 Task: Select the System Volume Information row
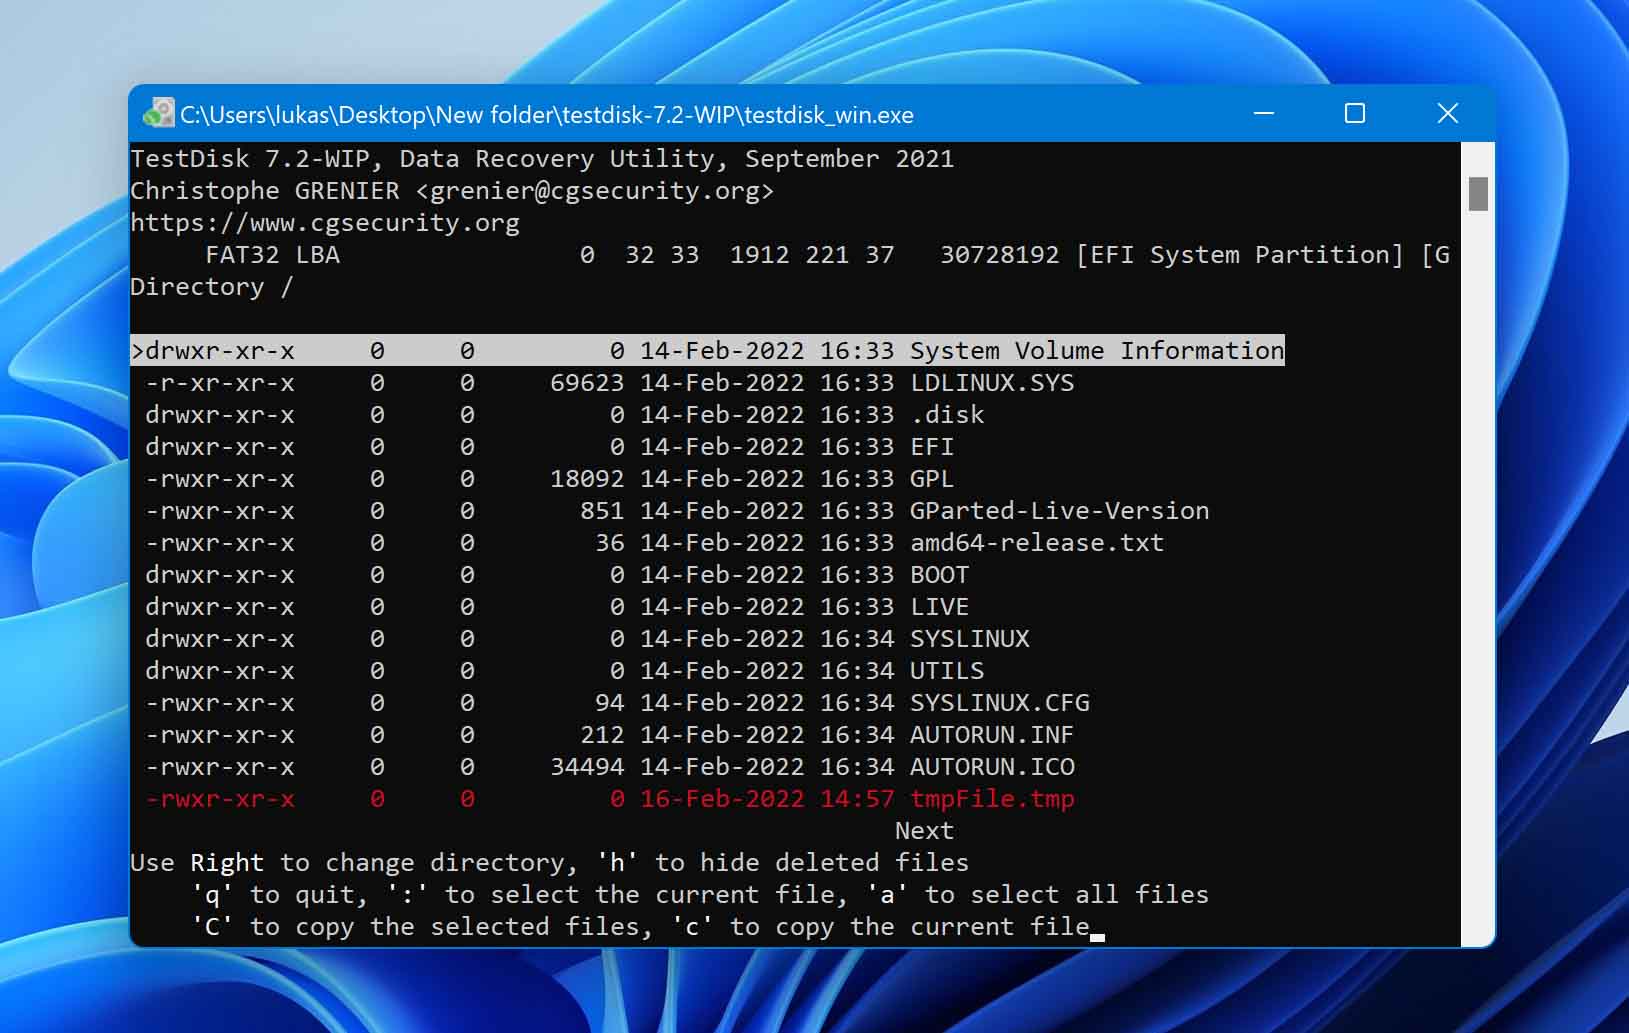(708, 350)
